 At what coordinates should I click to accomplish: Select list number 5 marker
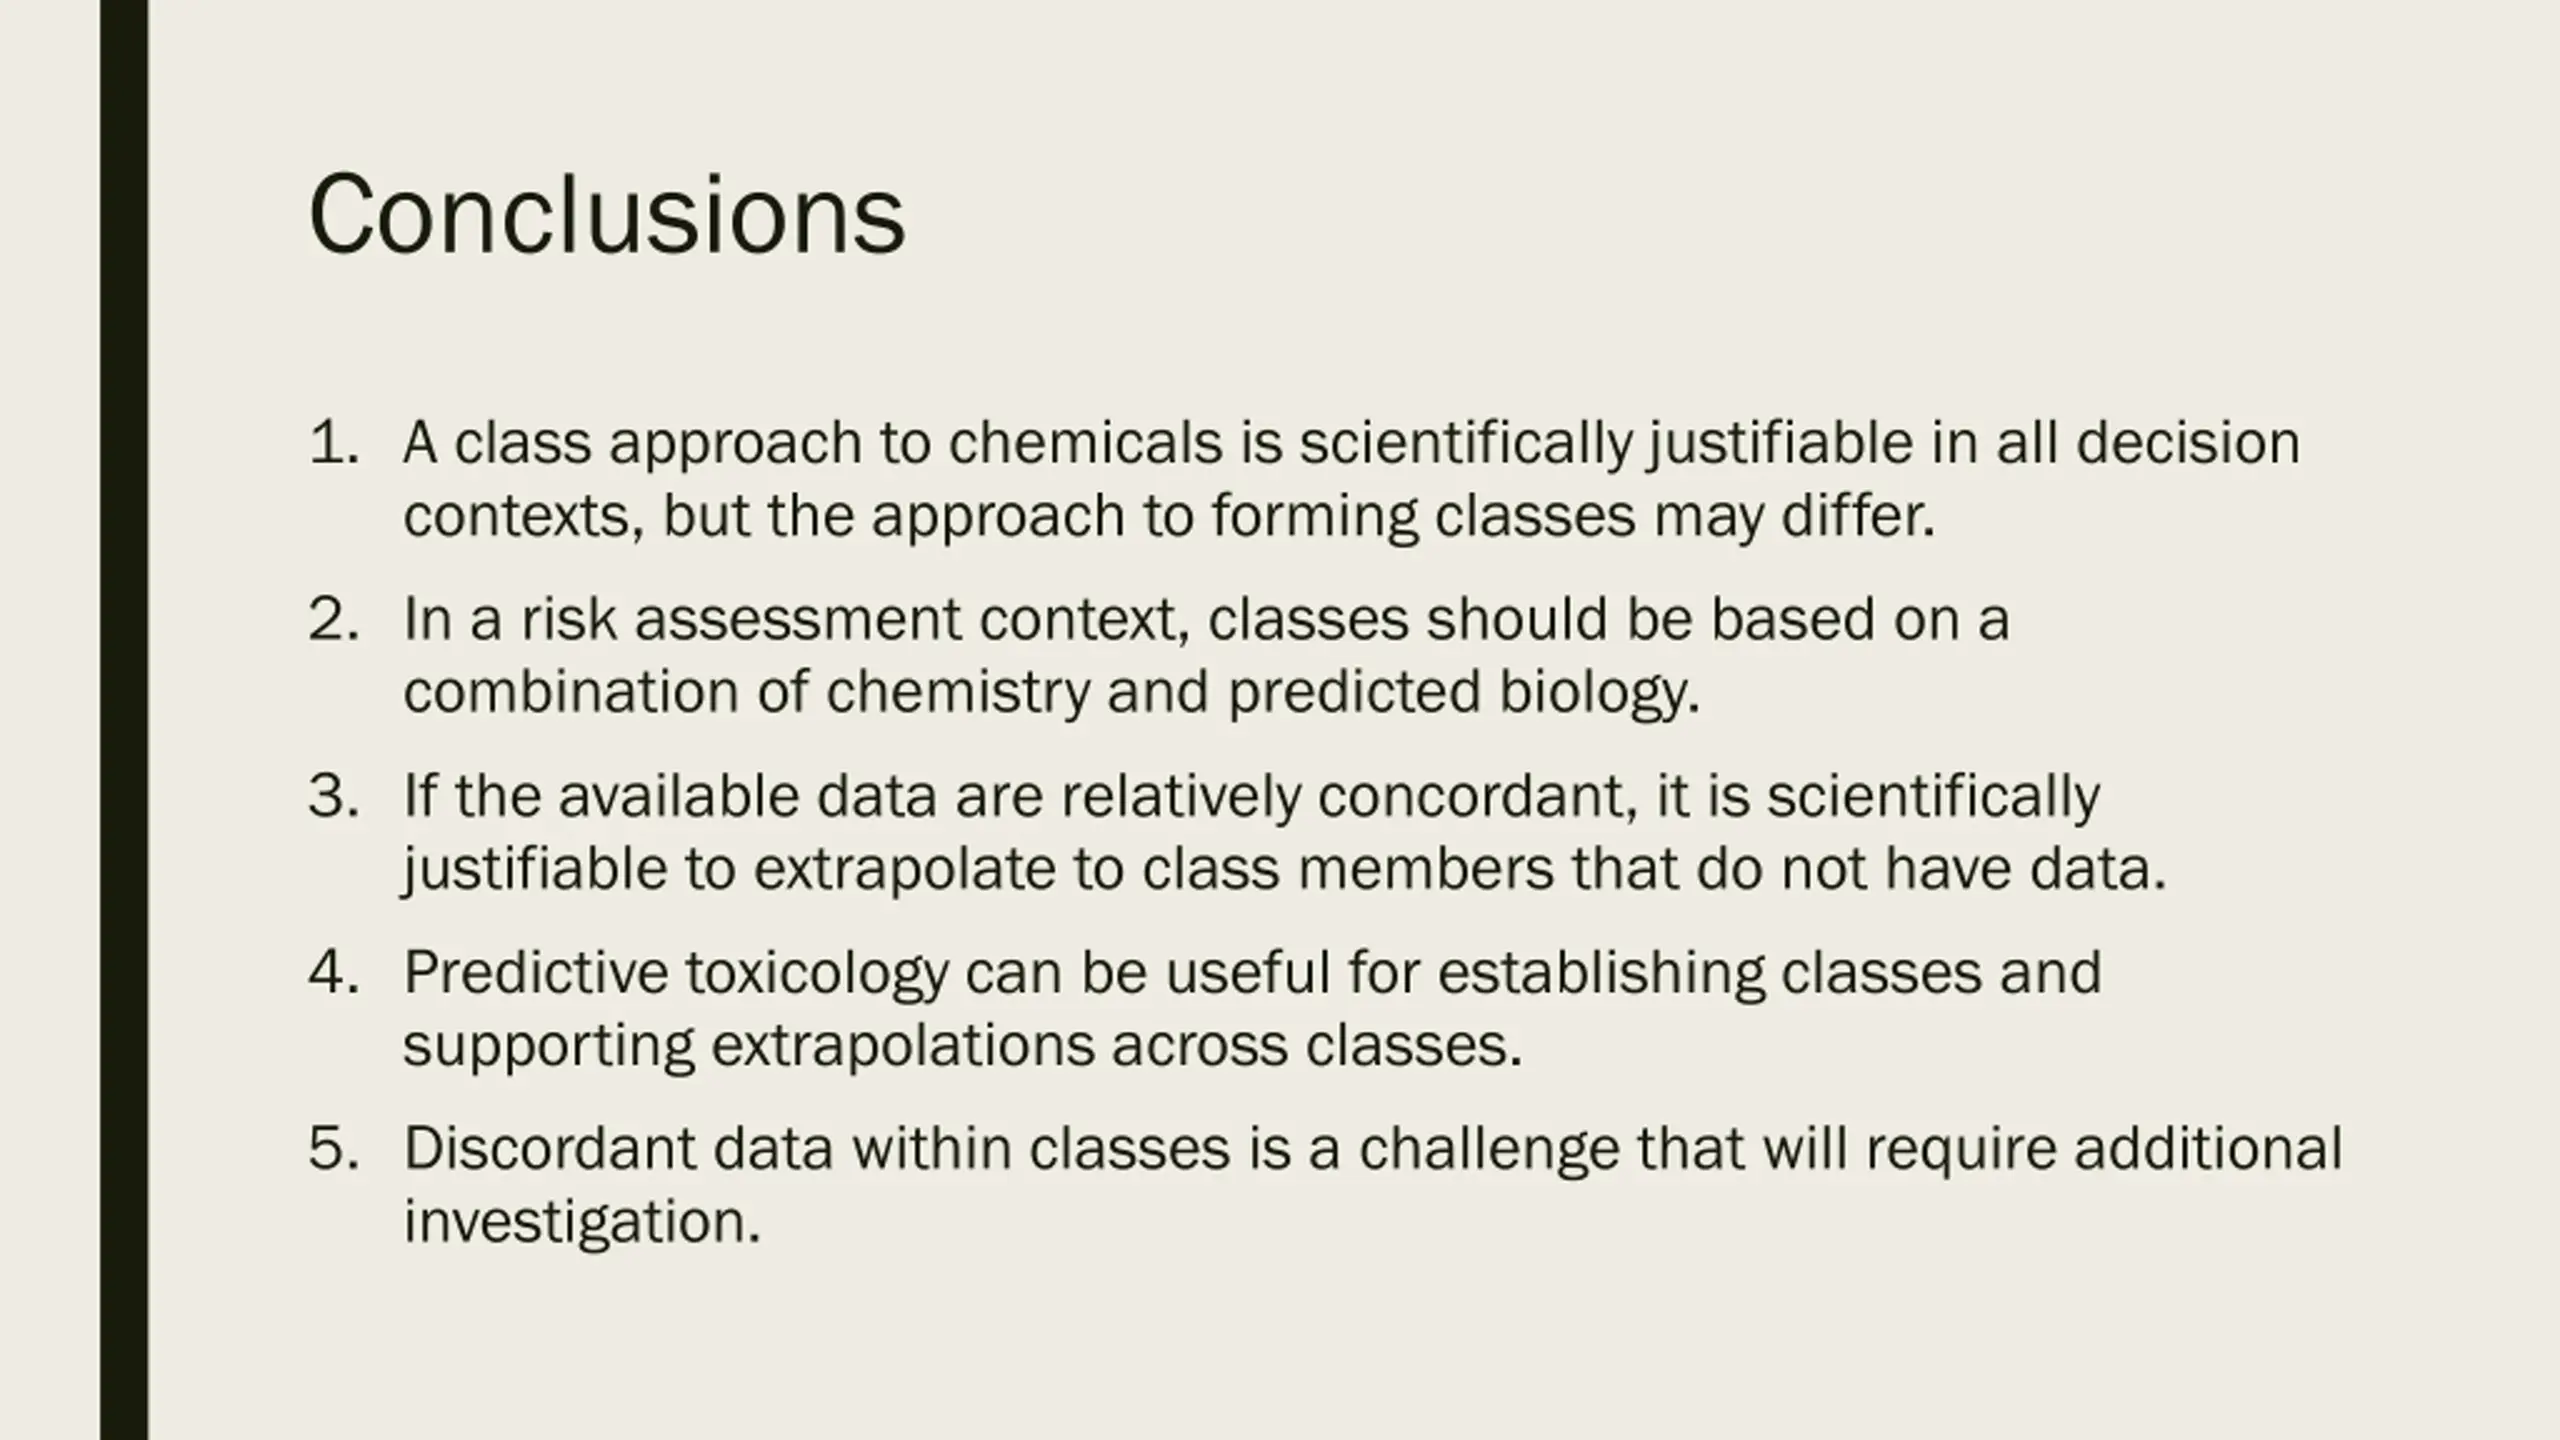pyautogui.click(x=334, y=1148)
